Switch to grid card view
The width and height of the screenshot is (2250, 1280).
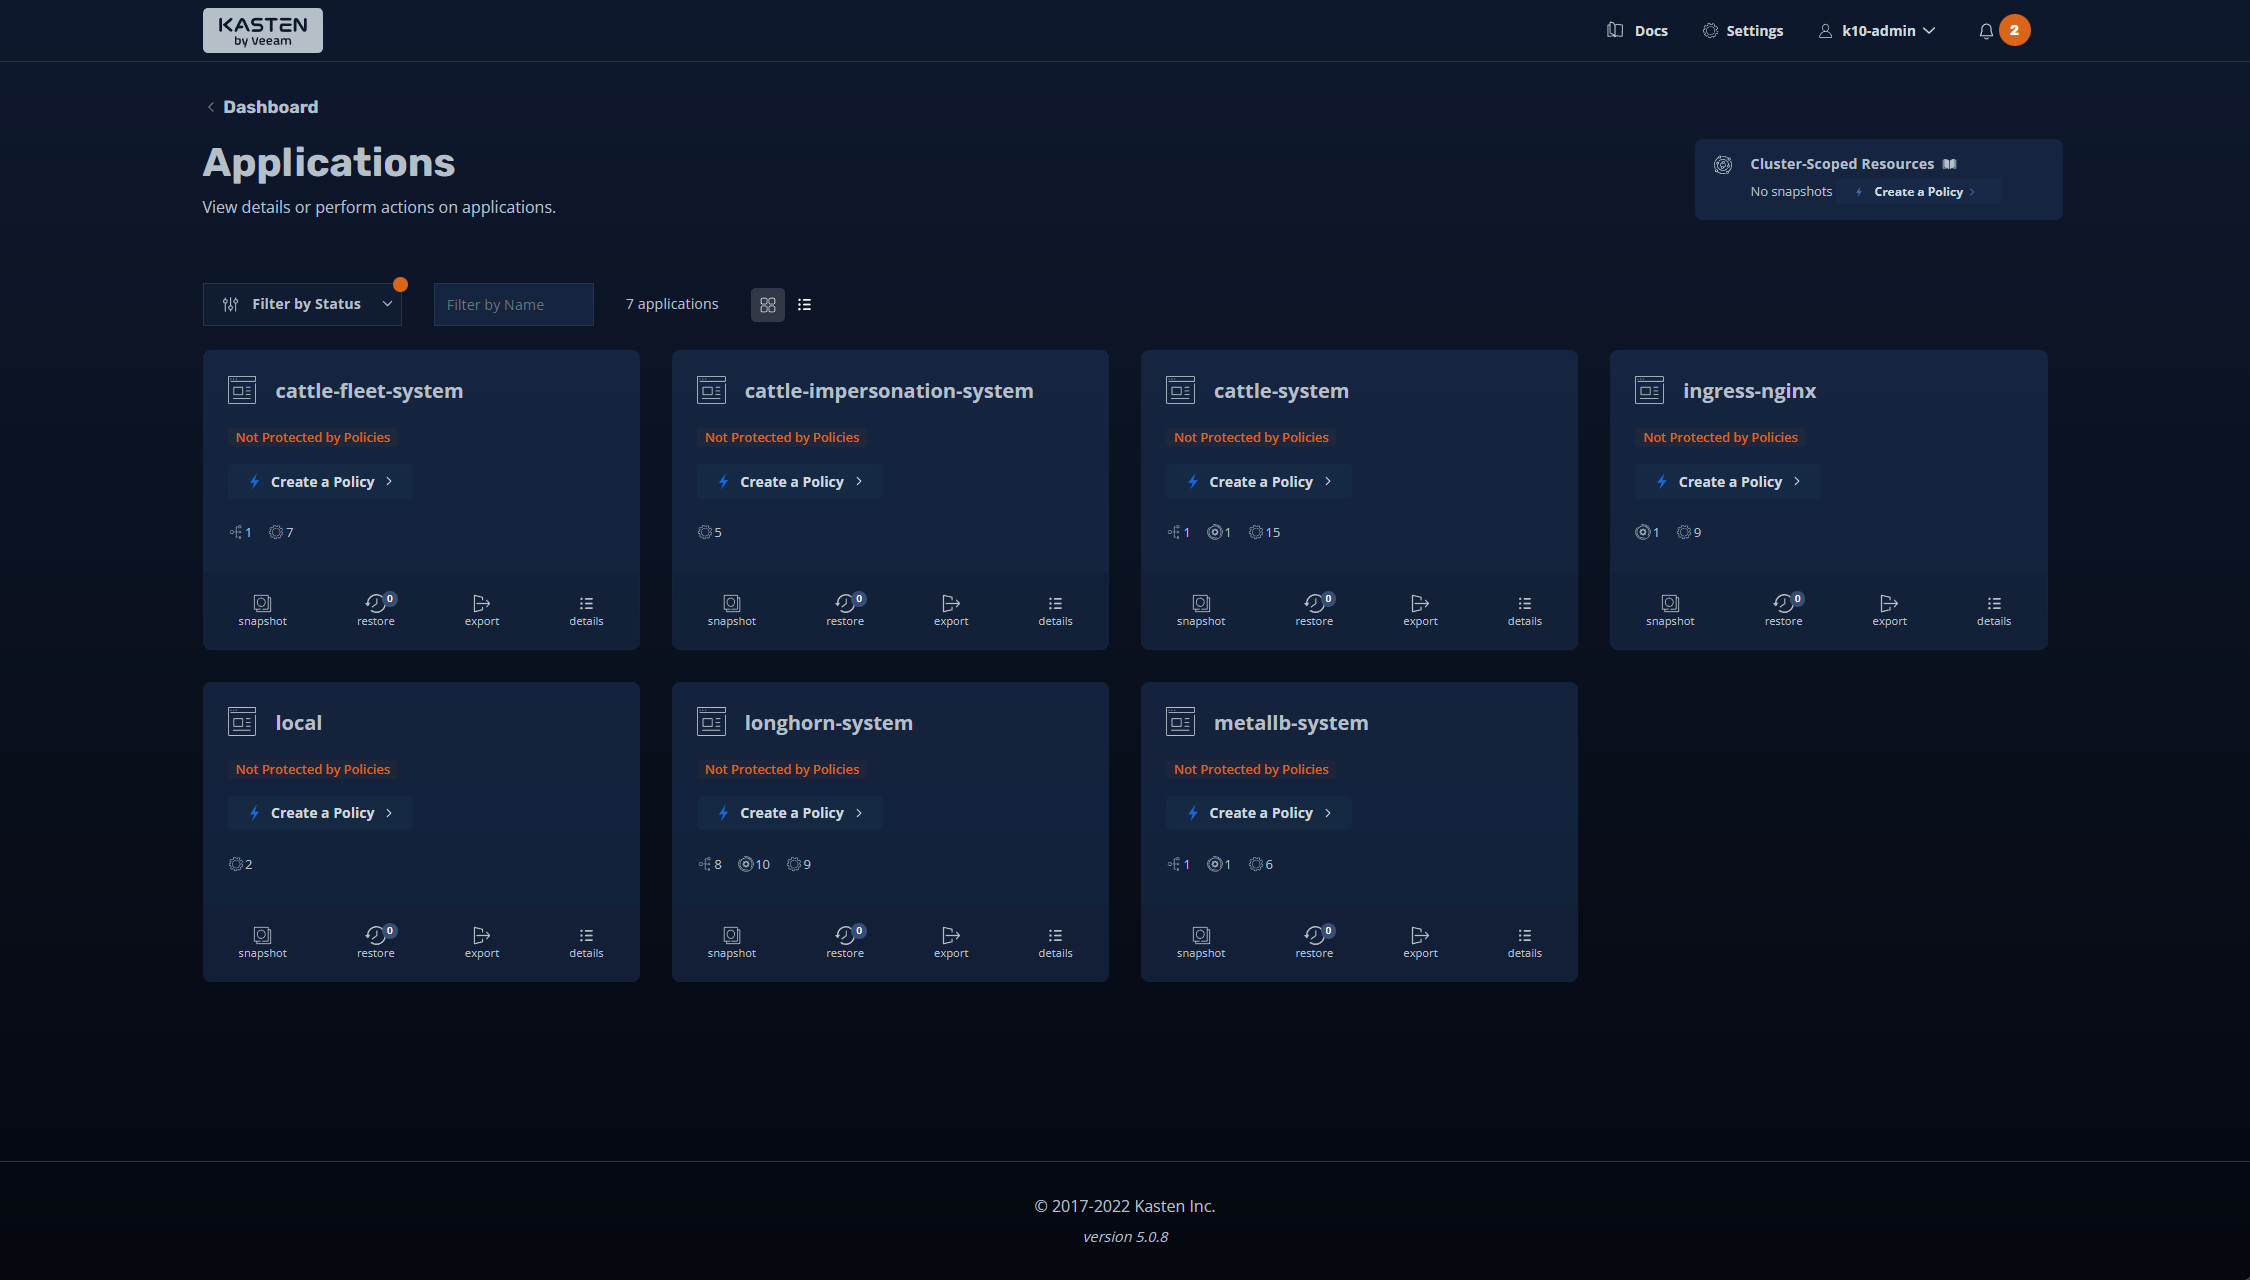pyautogui.click(x=767, y=305)
